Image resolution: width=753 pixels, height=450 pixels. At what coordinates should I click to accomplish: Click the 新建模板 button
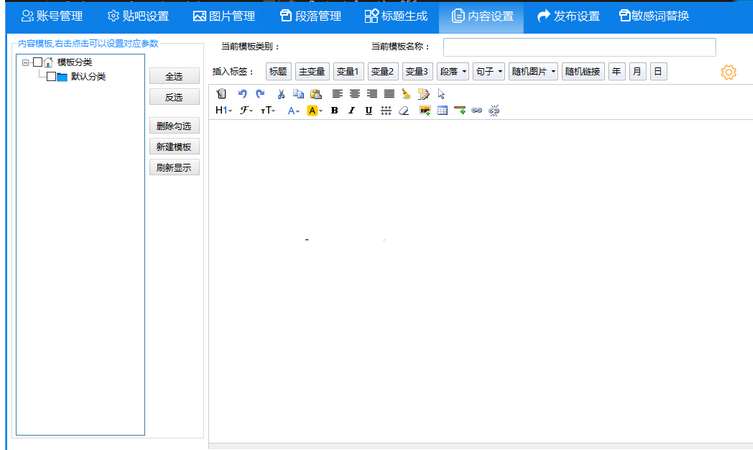pyautogui.click(x=174, y=147)
